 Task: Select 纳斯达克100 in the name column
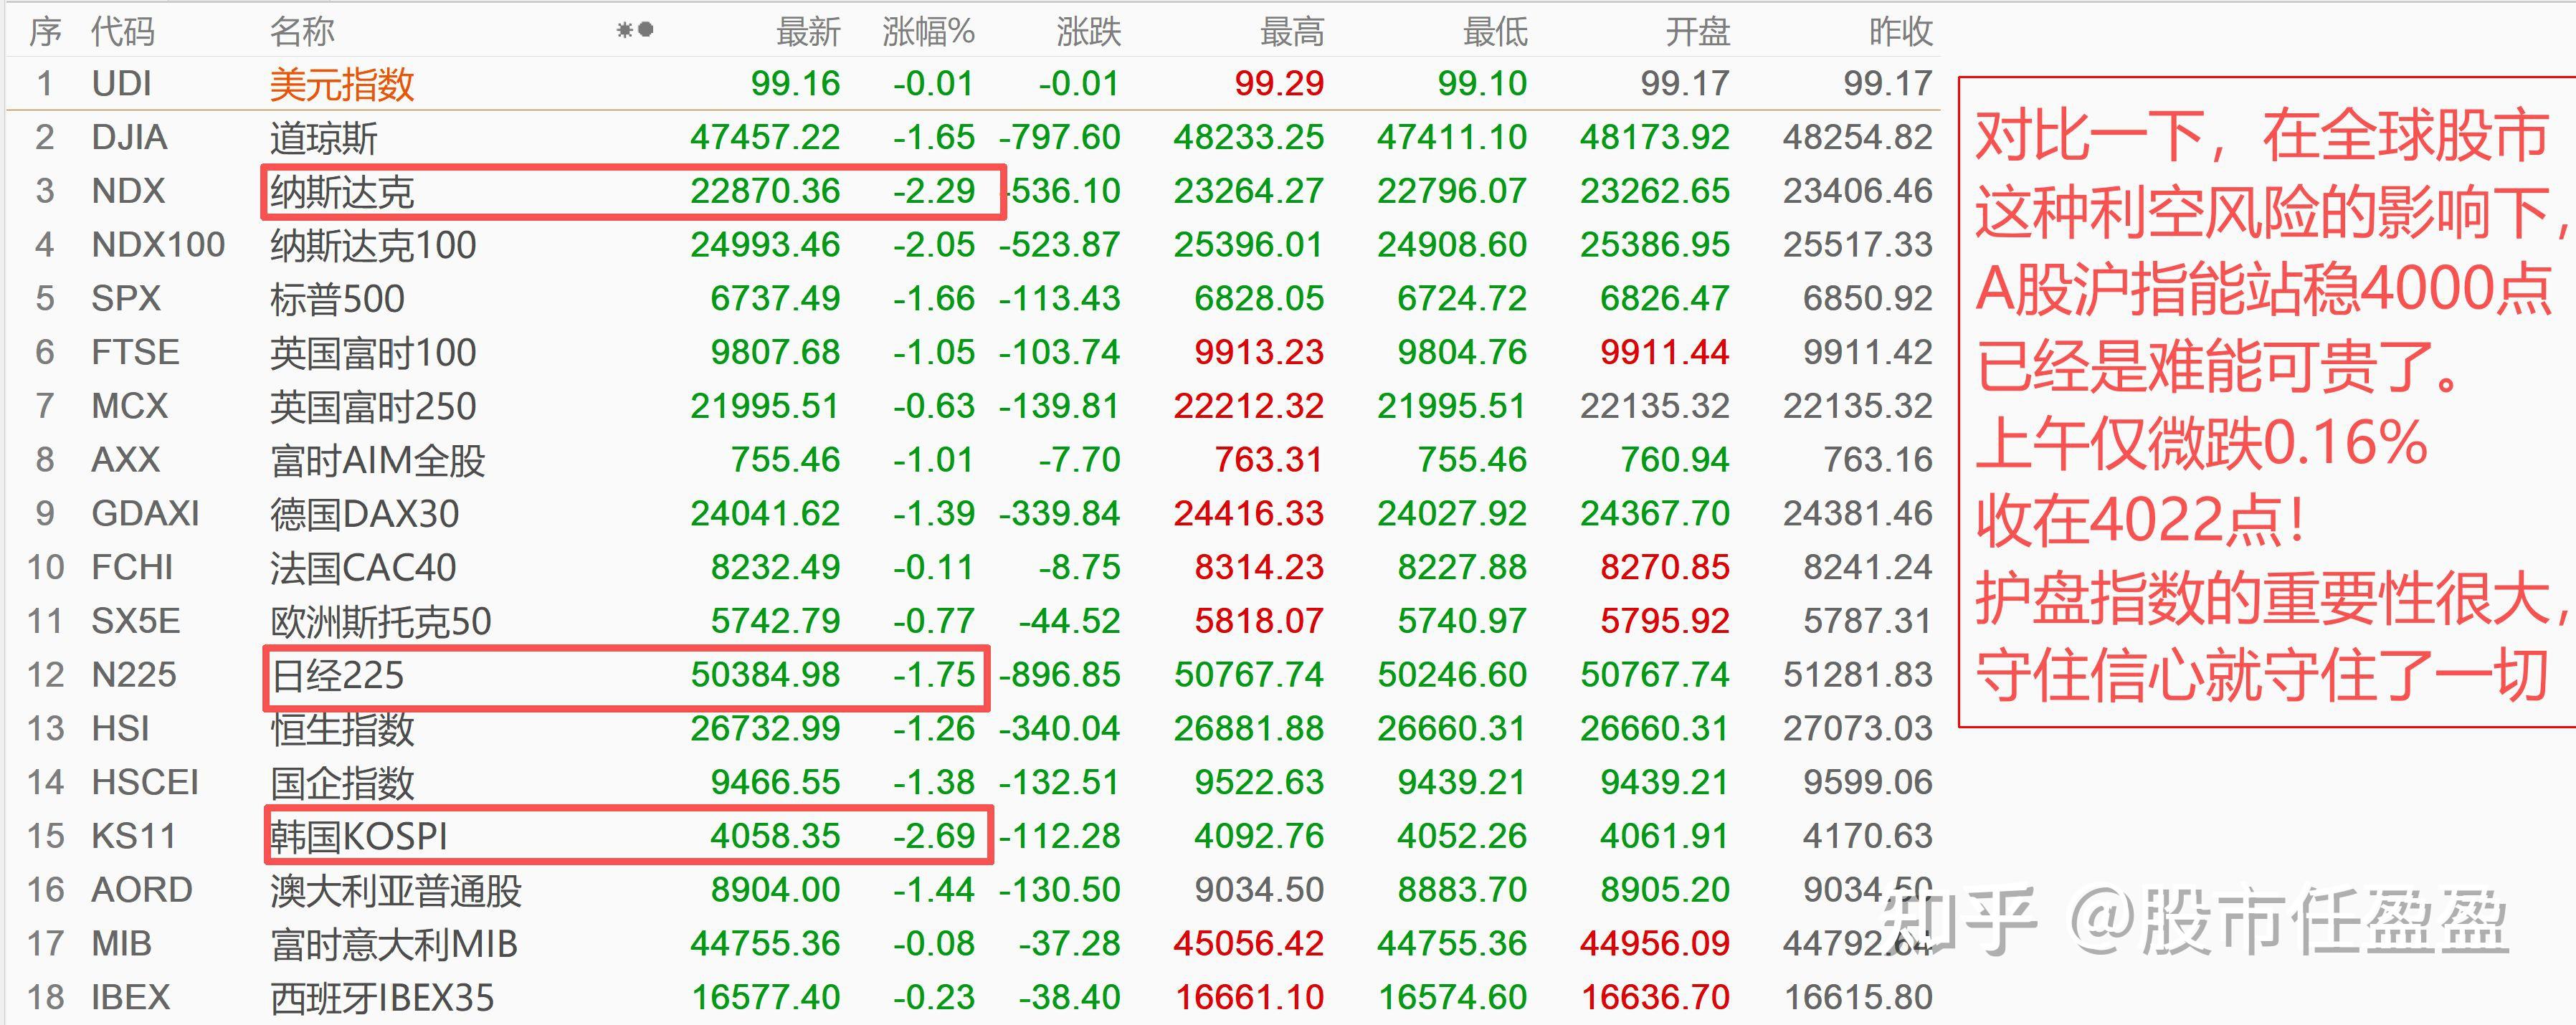373,246
